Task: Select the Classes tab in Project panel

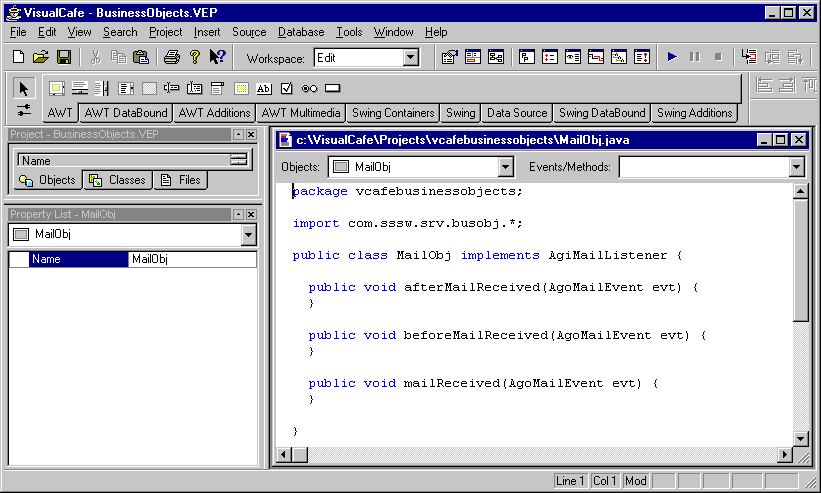Action: (x=118, y=180)
